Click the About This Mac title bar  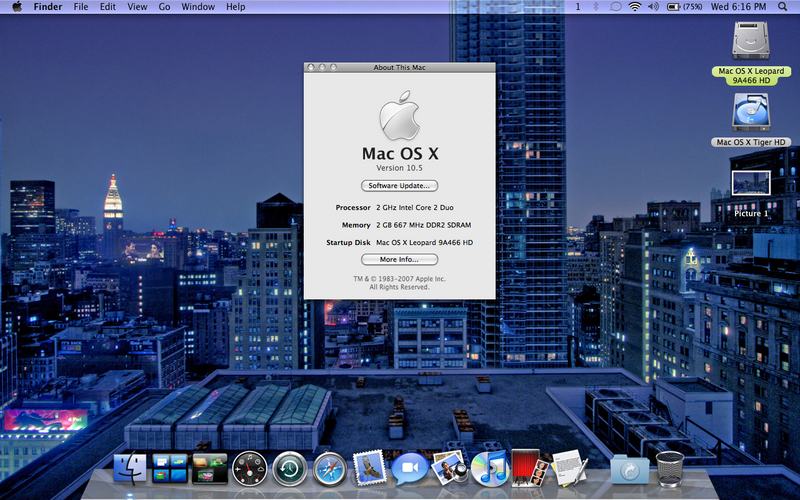(399, 67)
